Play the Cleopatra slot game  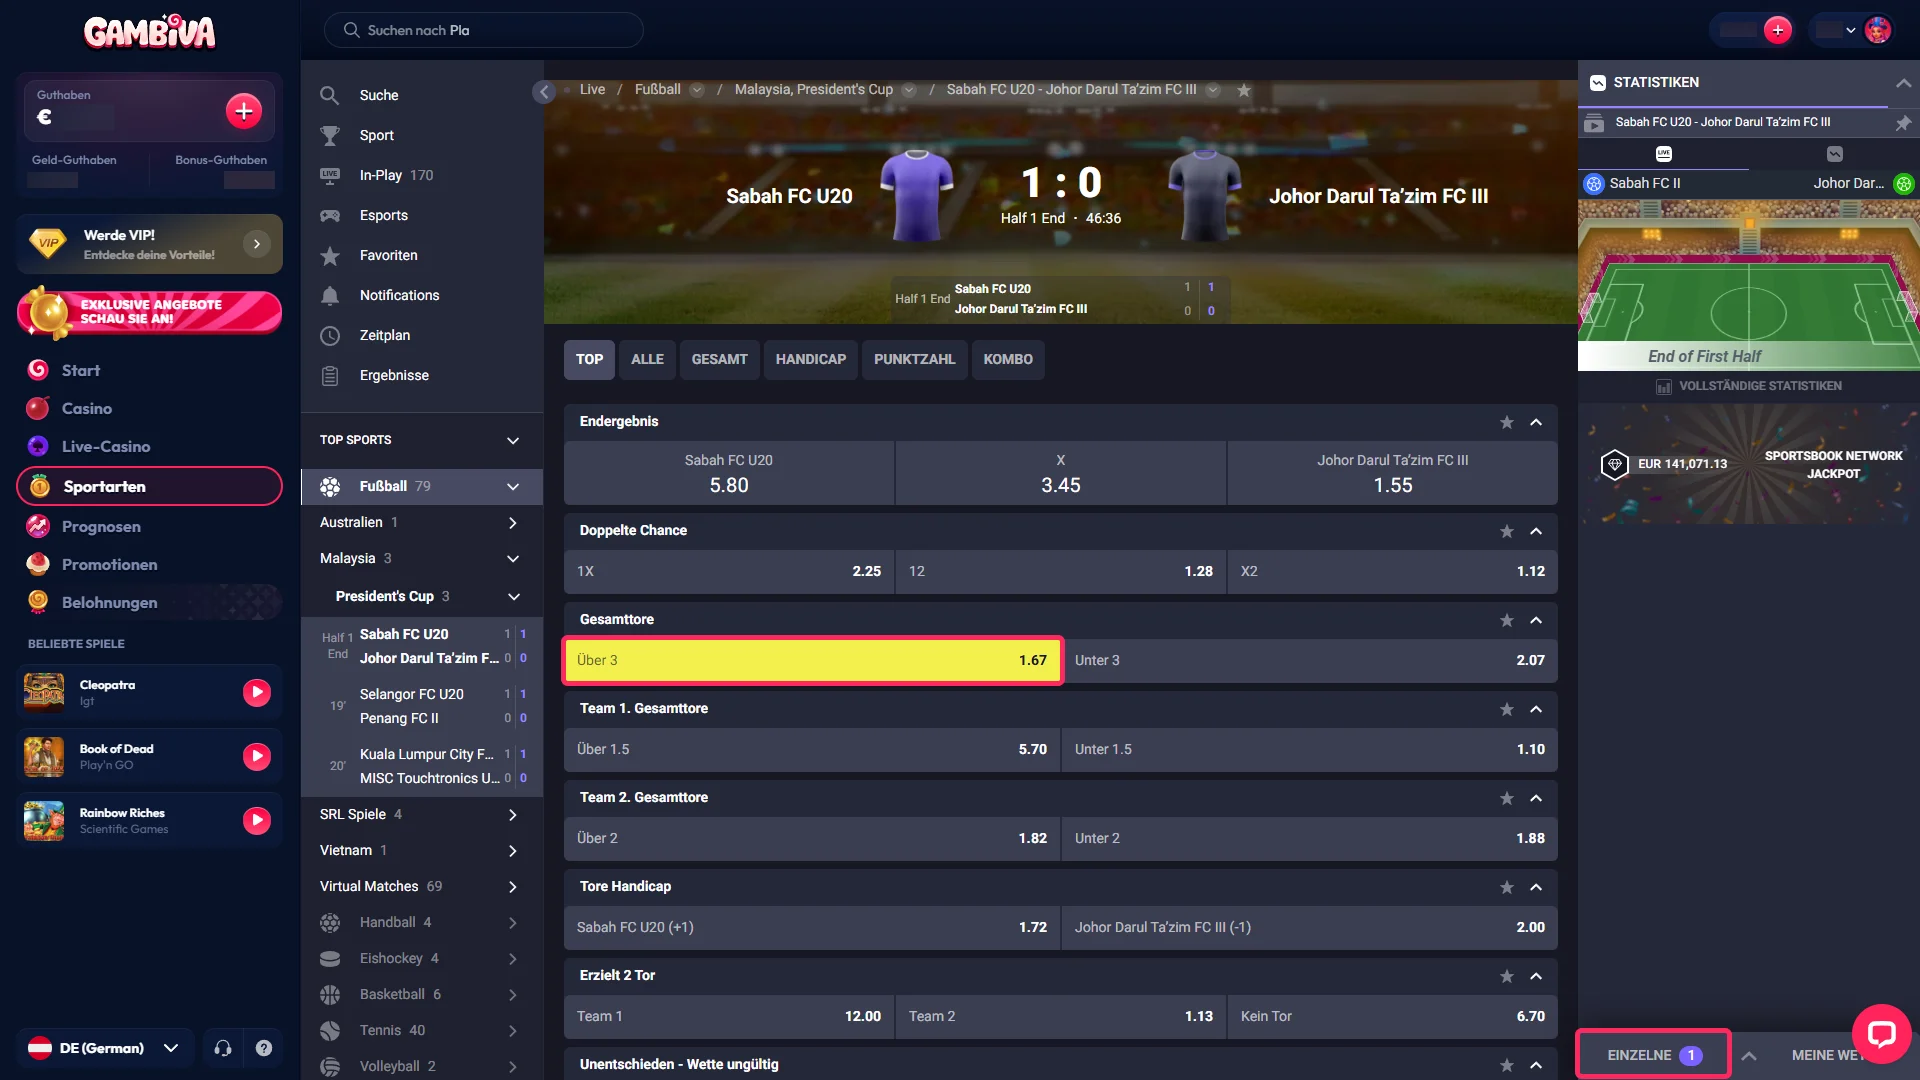[257, 692]
